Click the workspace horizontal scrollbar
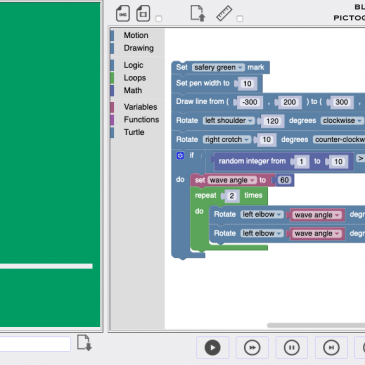This screenshot has width=365, height=365. (316, 325)
